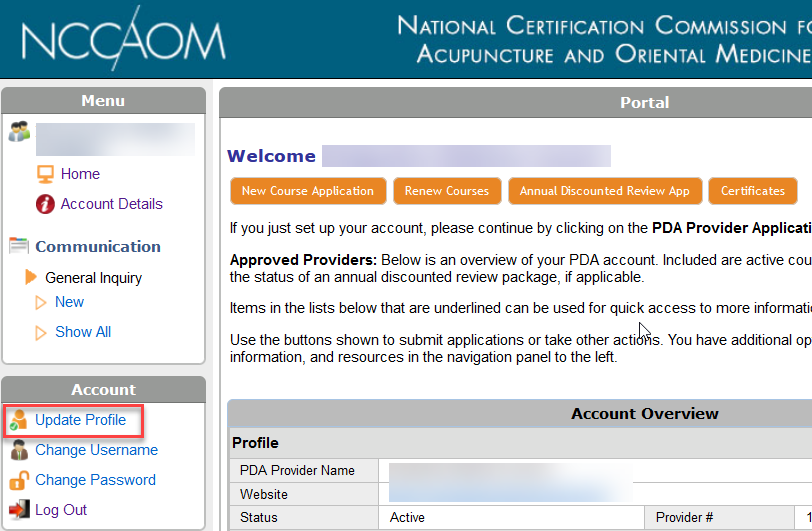Click the arrow beside New
The height and width of the screenshot is (531, 812).
point(41,302)
